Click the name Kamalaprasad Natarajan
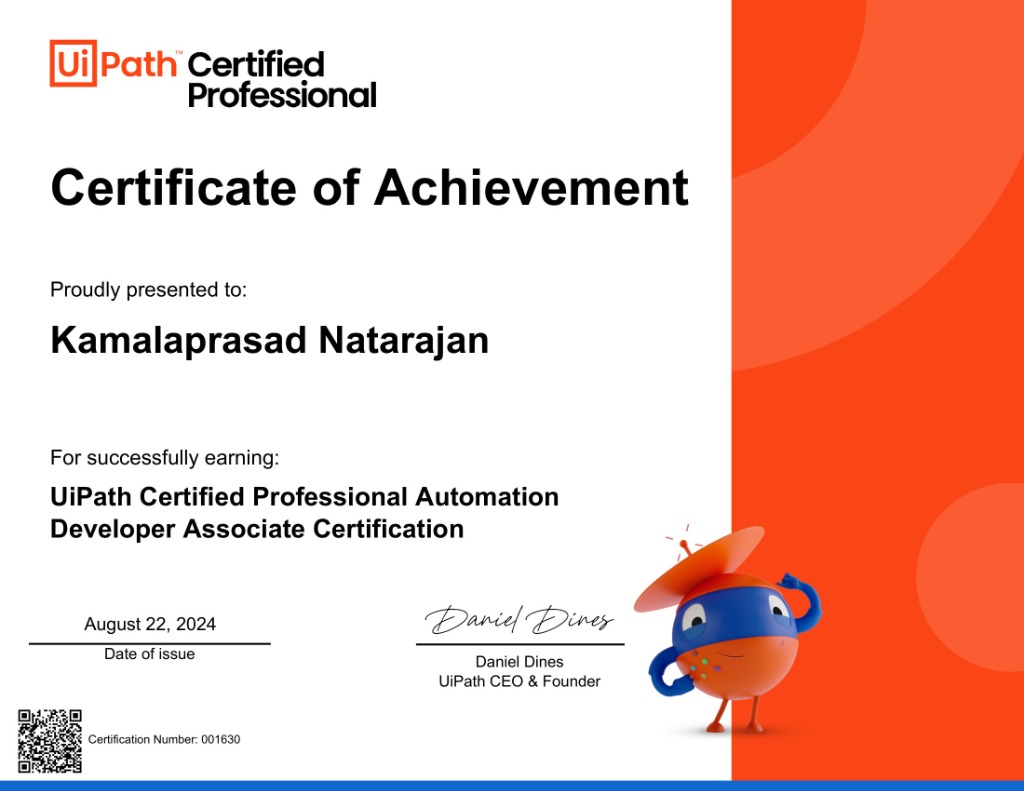 267,340
